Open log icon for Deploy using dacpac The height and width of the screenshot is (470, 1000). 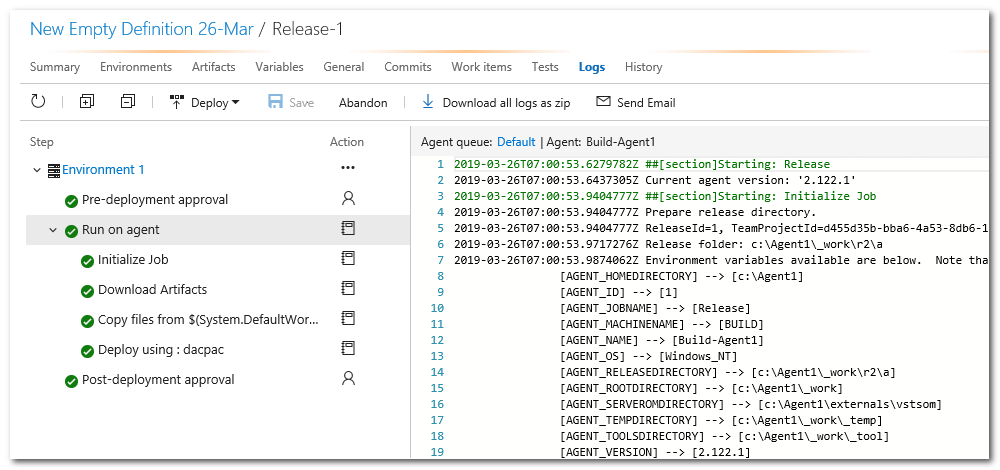click(348, 348)
